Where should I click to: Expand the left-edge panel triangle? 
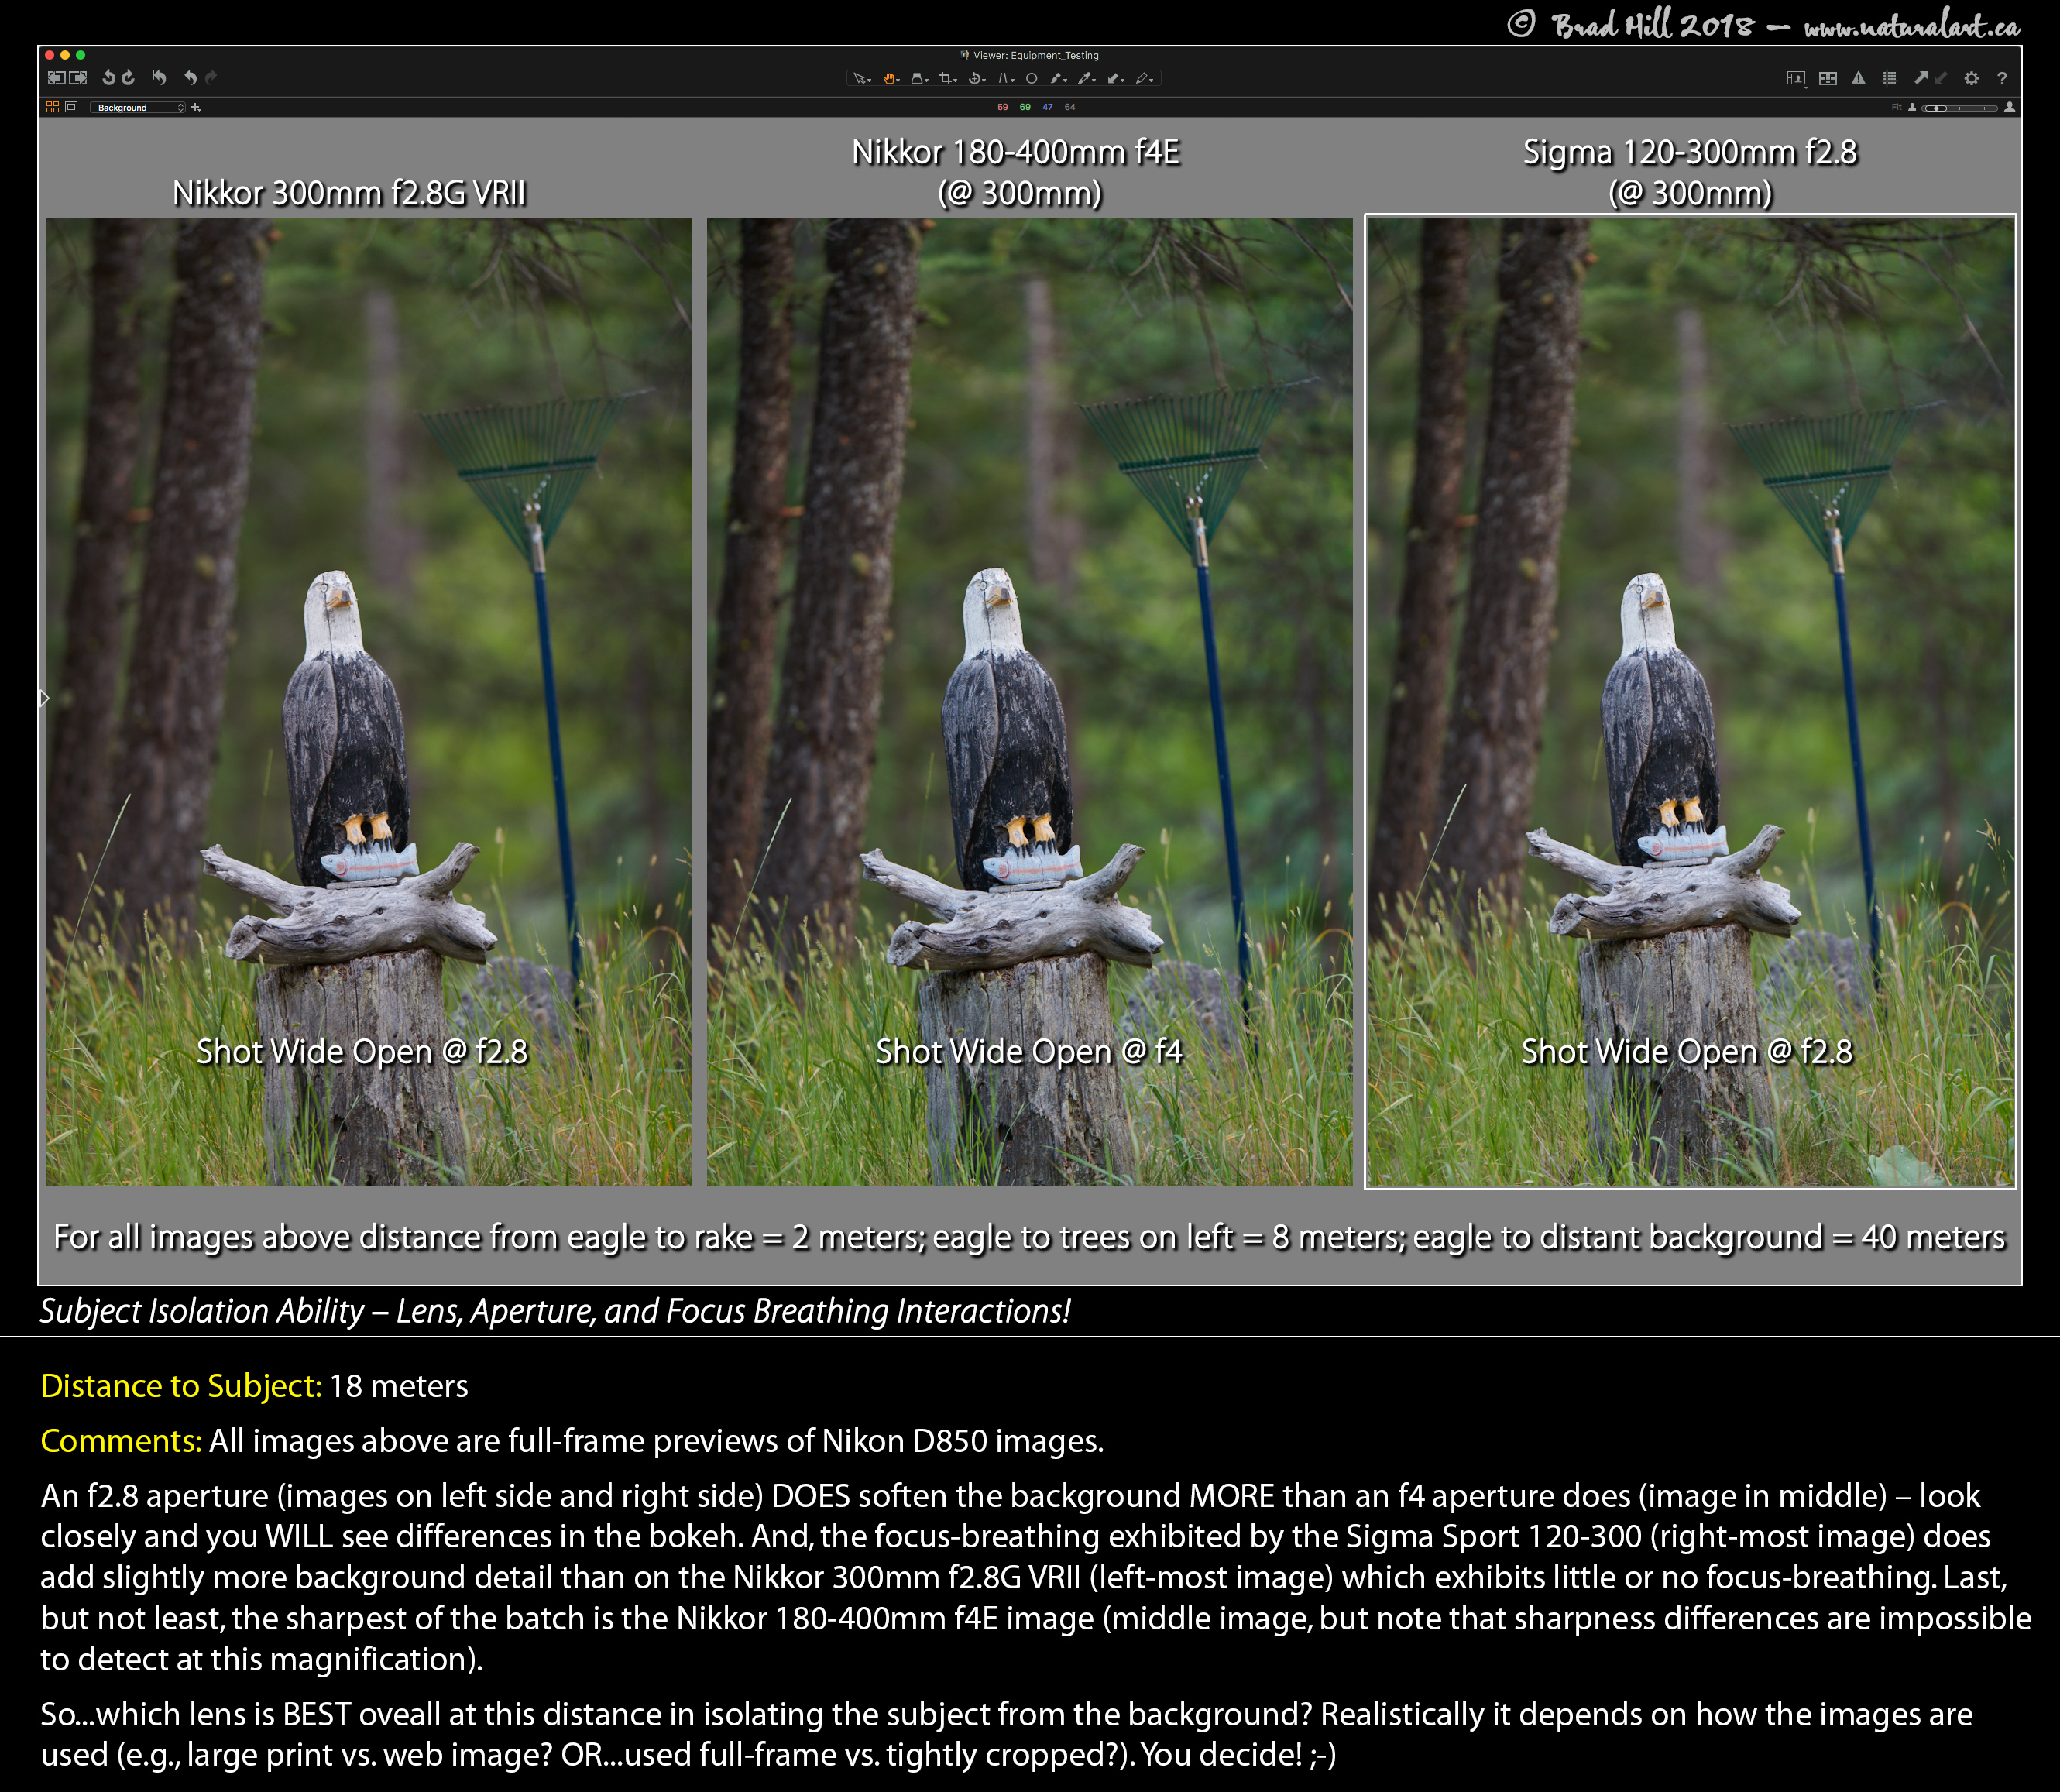(44, 698)
